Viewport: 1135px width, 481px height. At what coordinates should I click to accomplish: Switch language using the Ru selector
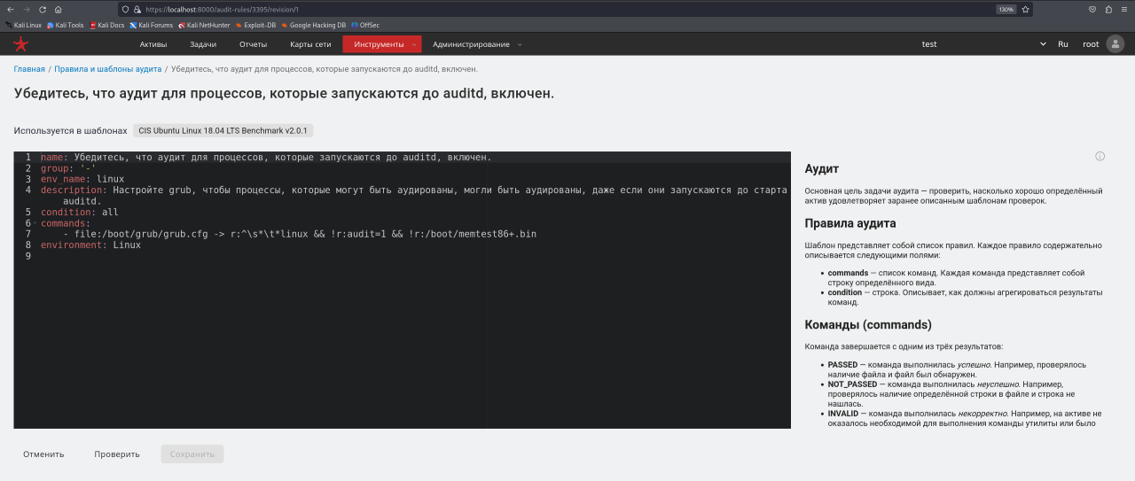1063,44
